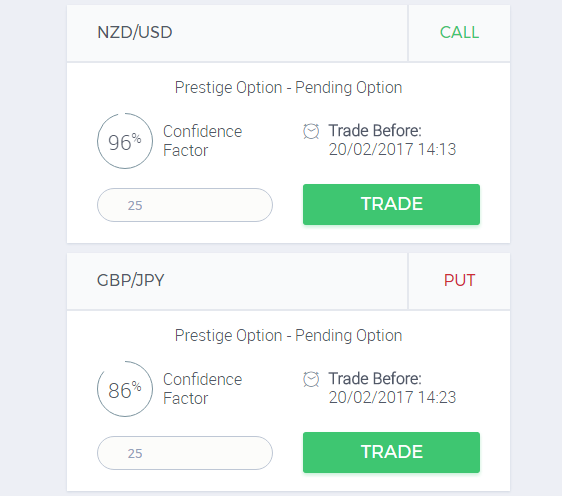The width and height of the screenshot is (562, 496).
Task: Click the 86% confidence circle
Action: tap(125, 389)
